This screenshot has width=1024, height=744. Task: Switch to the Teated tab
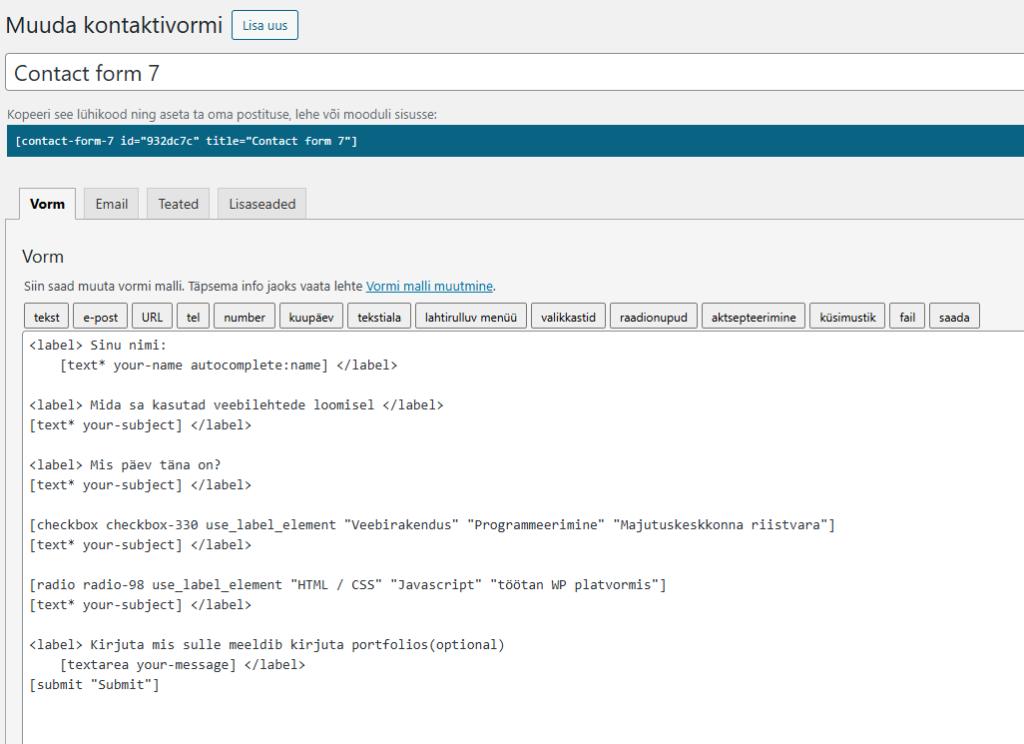click(178, 204)
